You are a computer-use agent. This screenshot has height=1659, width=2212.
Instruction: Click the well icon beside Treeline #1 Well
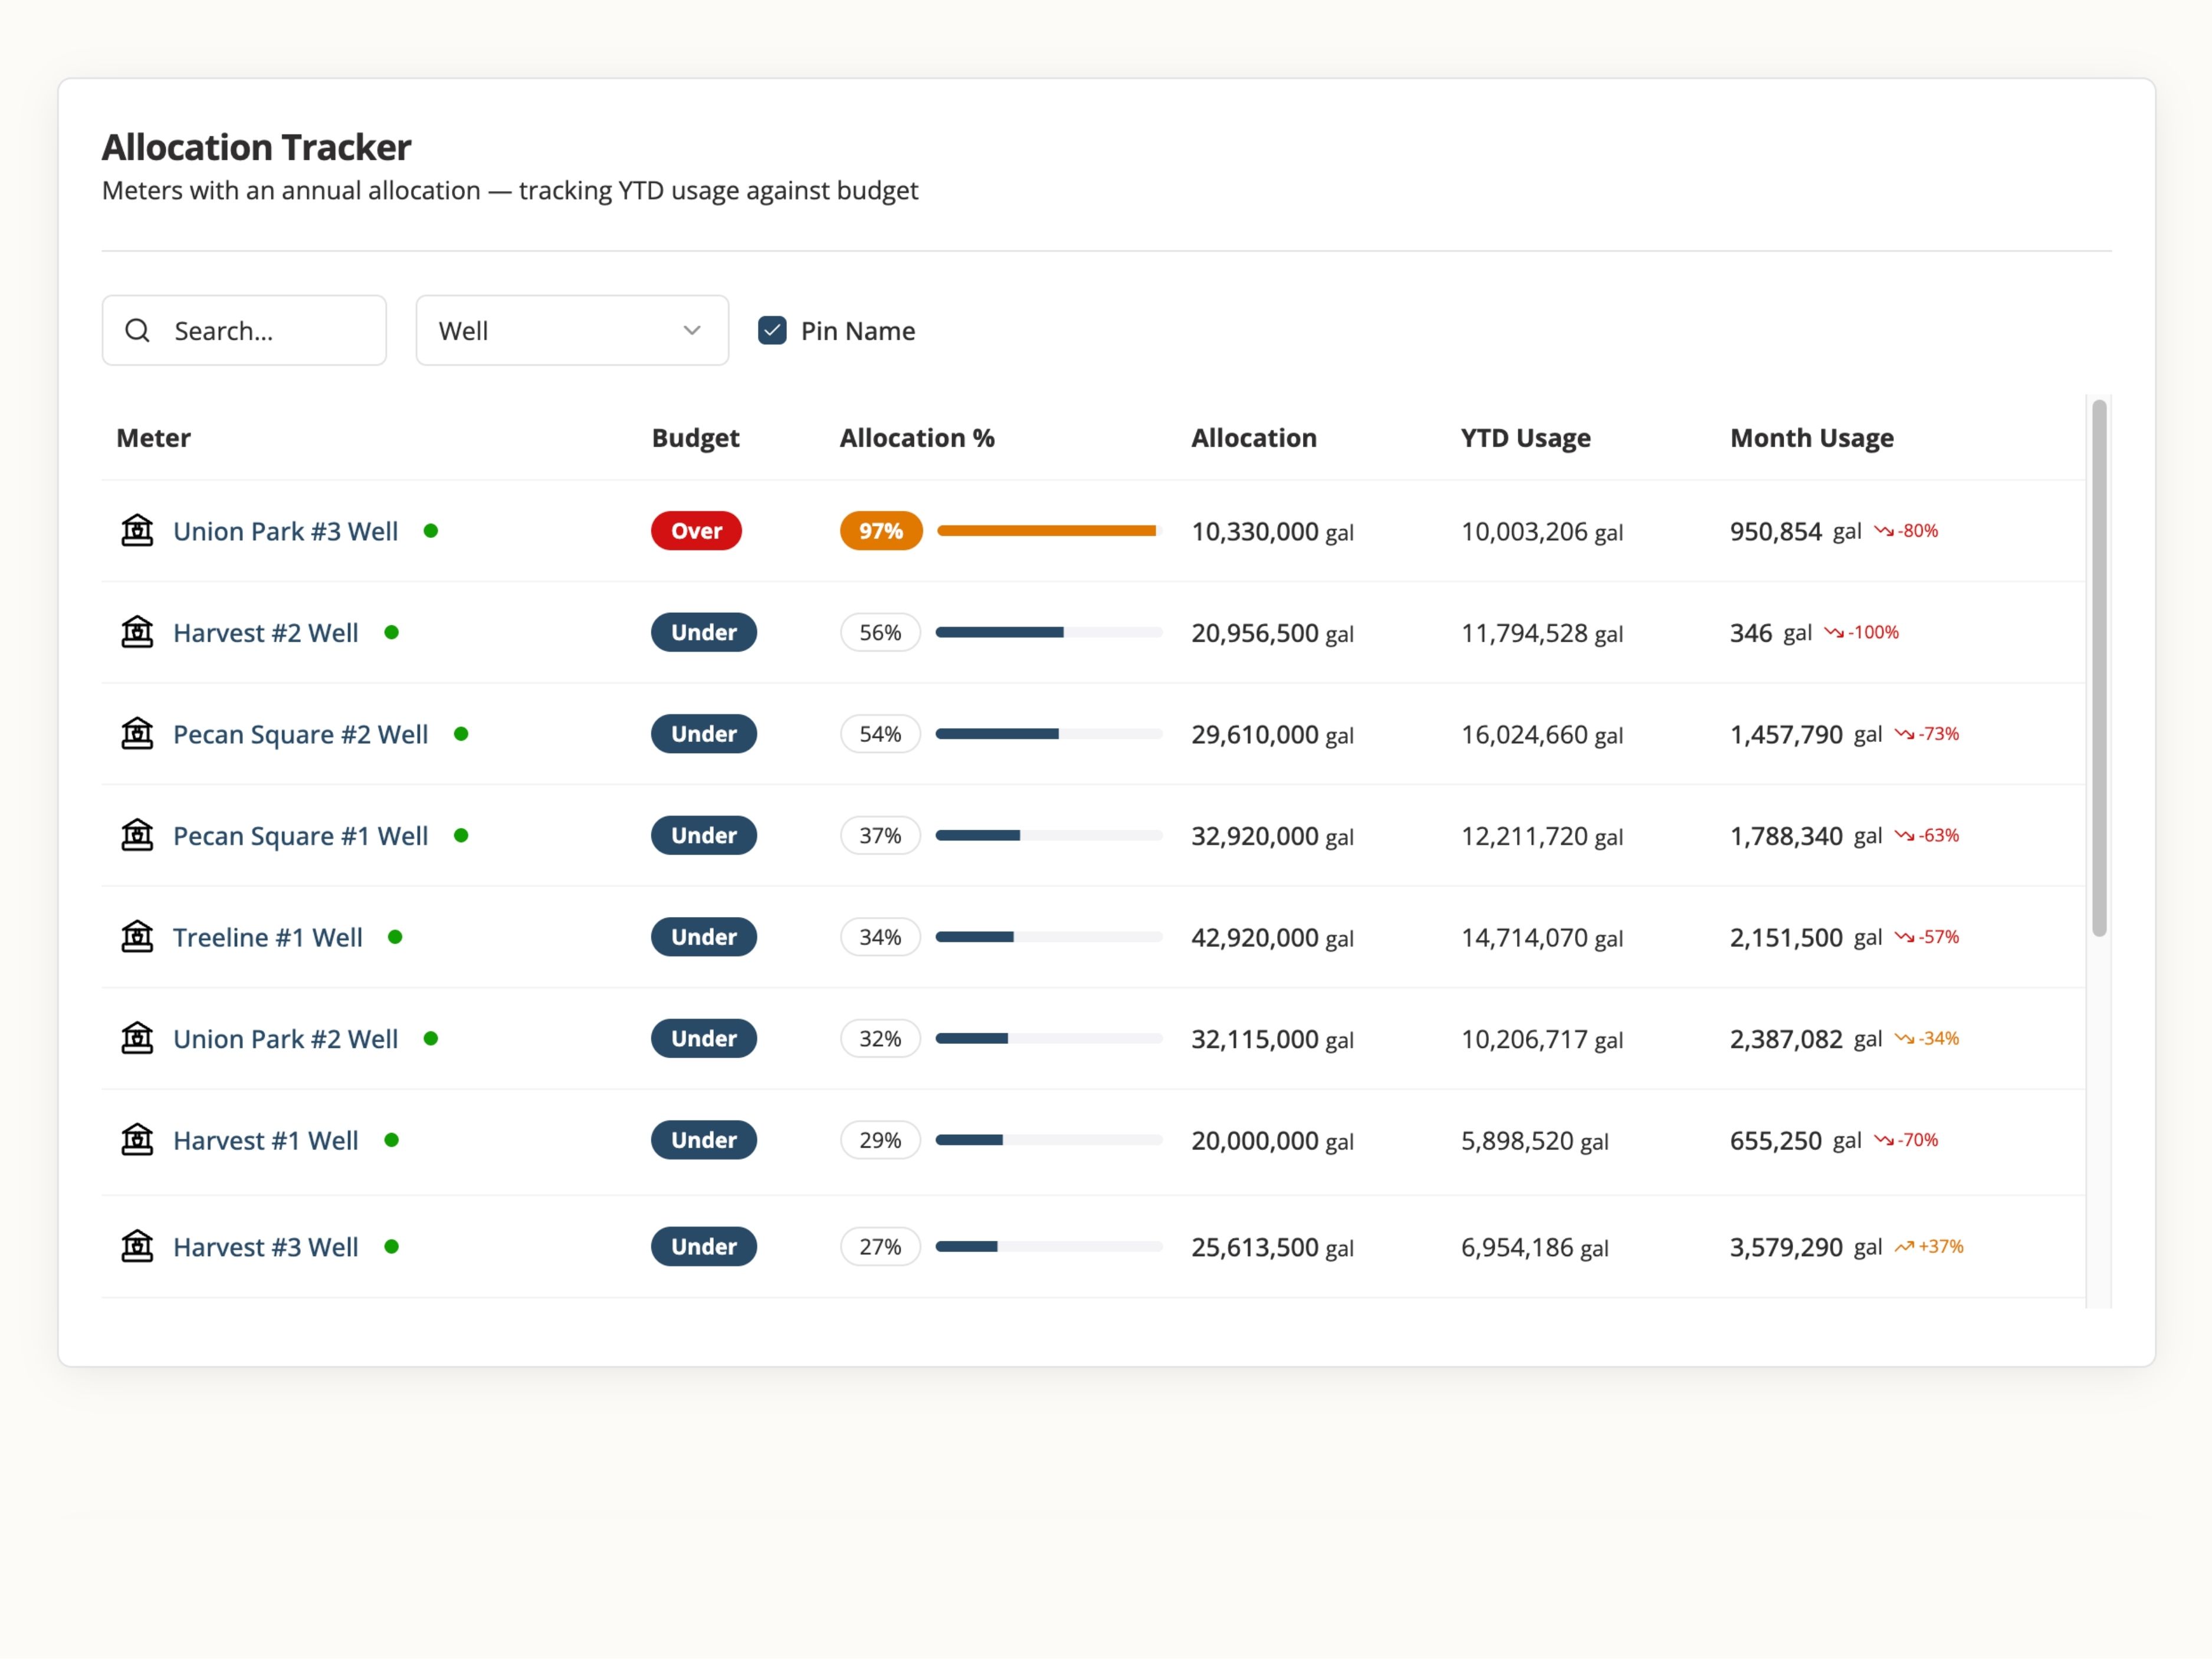point(137,937)
